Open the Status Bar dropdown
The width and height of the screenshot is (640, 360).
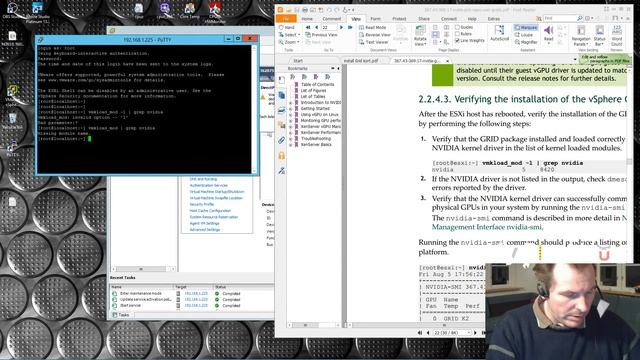pyautogui.click(x=599, y=36)
